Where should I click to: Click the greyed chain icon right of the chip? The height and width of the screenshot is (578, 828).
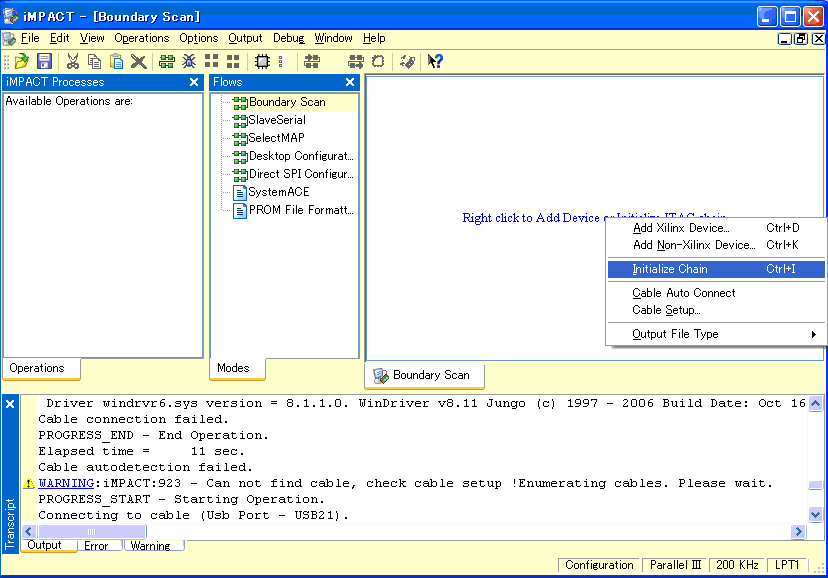(312, 62)
